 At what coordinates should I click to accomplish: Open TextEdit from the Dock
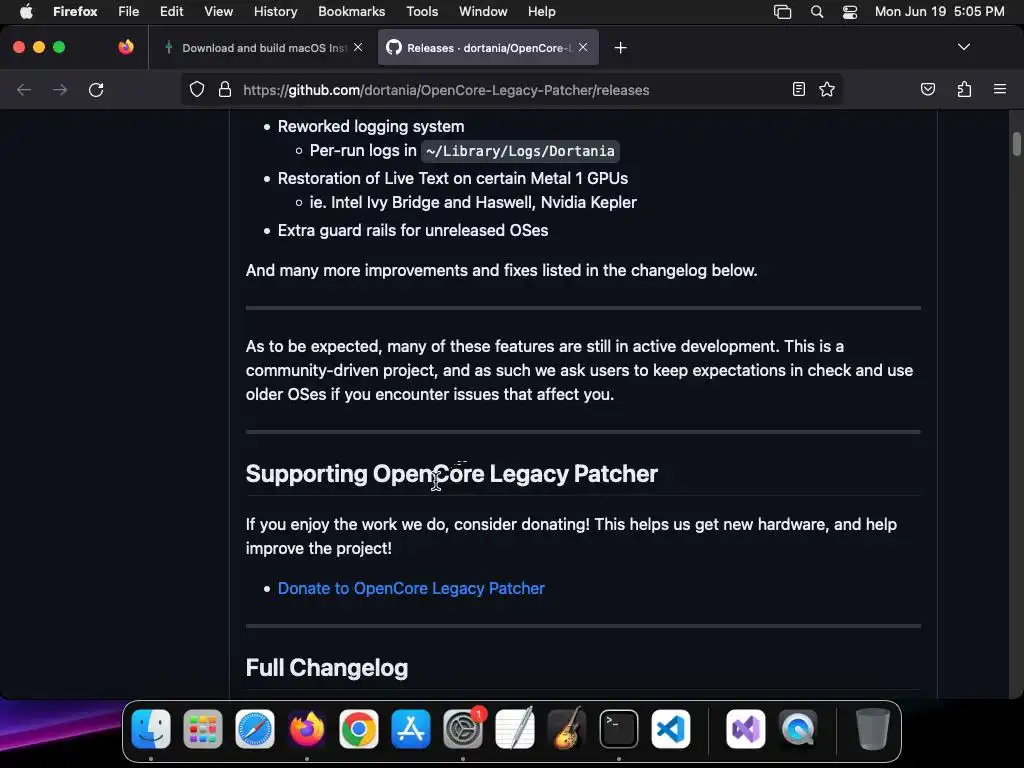coord(515,728)
